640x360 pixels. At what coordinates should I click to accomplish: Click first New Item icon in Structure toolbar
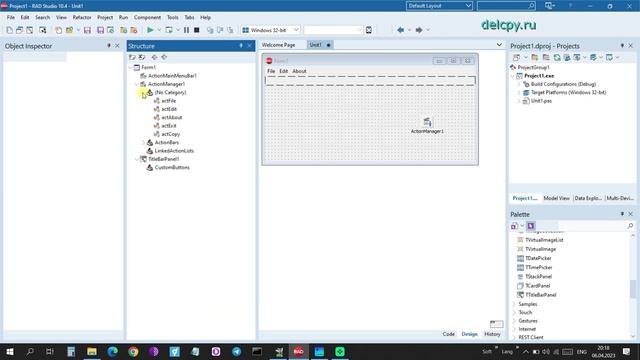coord(132,57)
